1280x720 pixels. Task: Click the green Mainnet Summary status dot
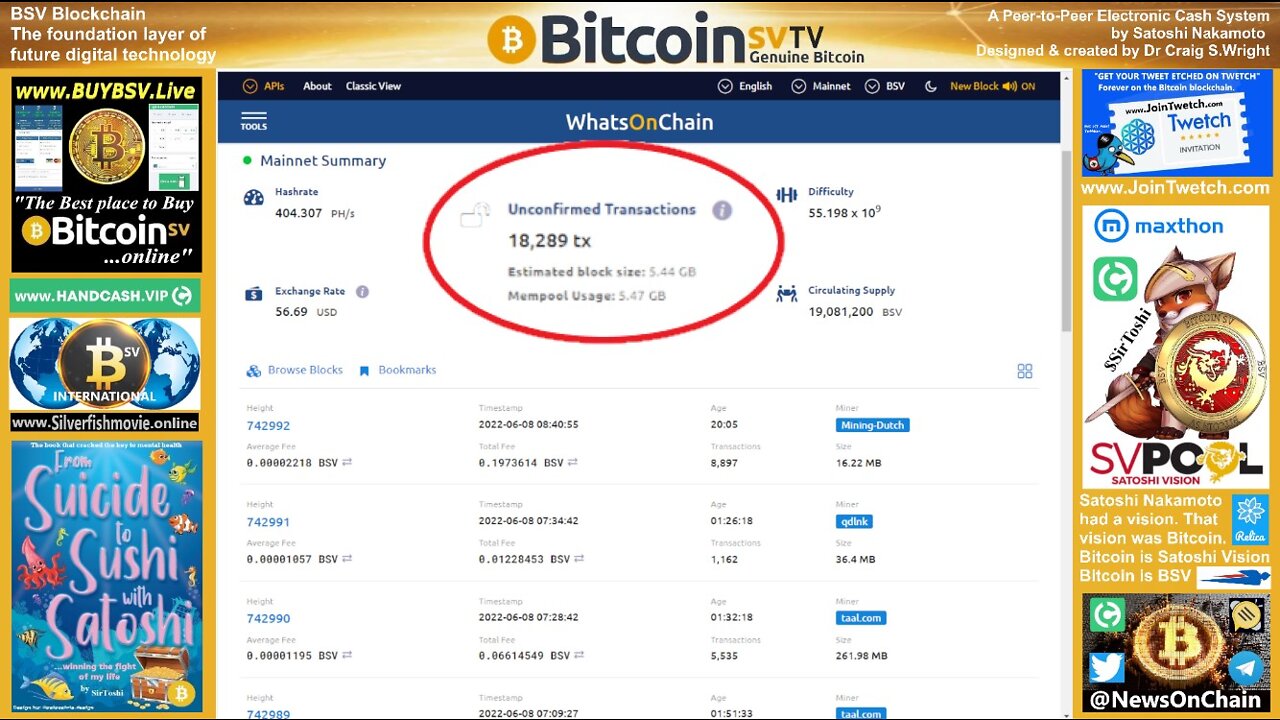(247, 160)
